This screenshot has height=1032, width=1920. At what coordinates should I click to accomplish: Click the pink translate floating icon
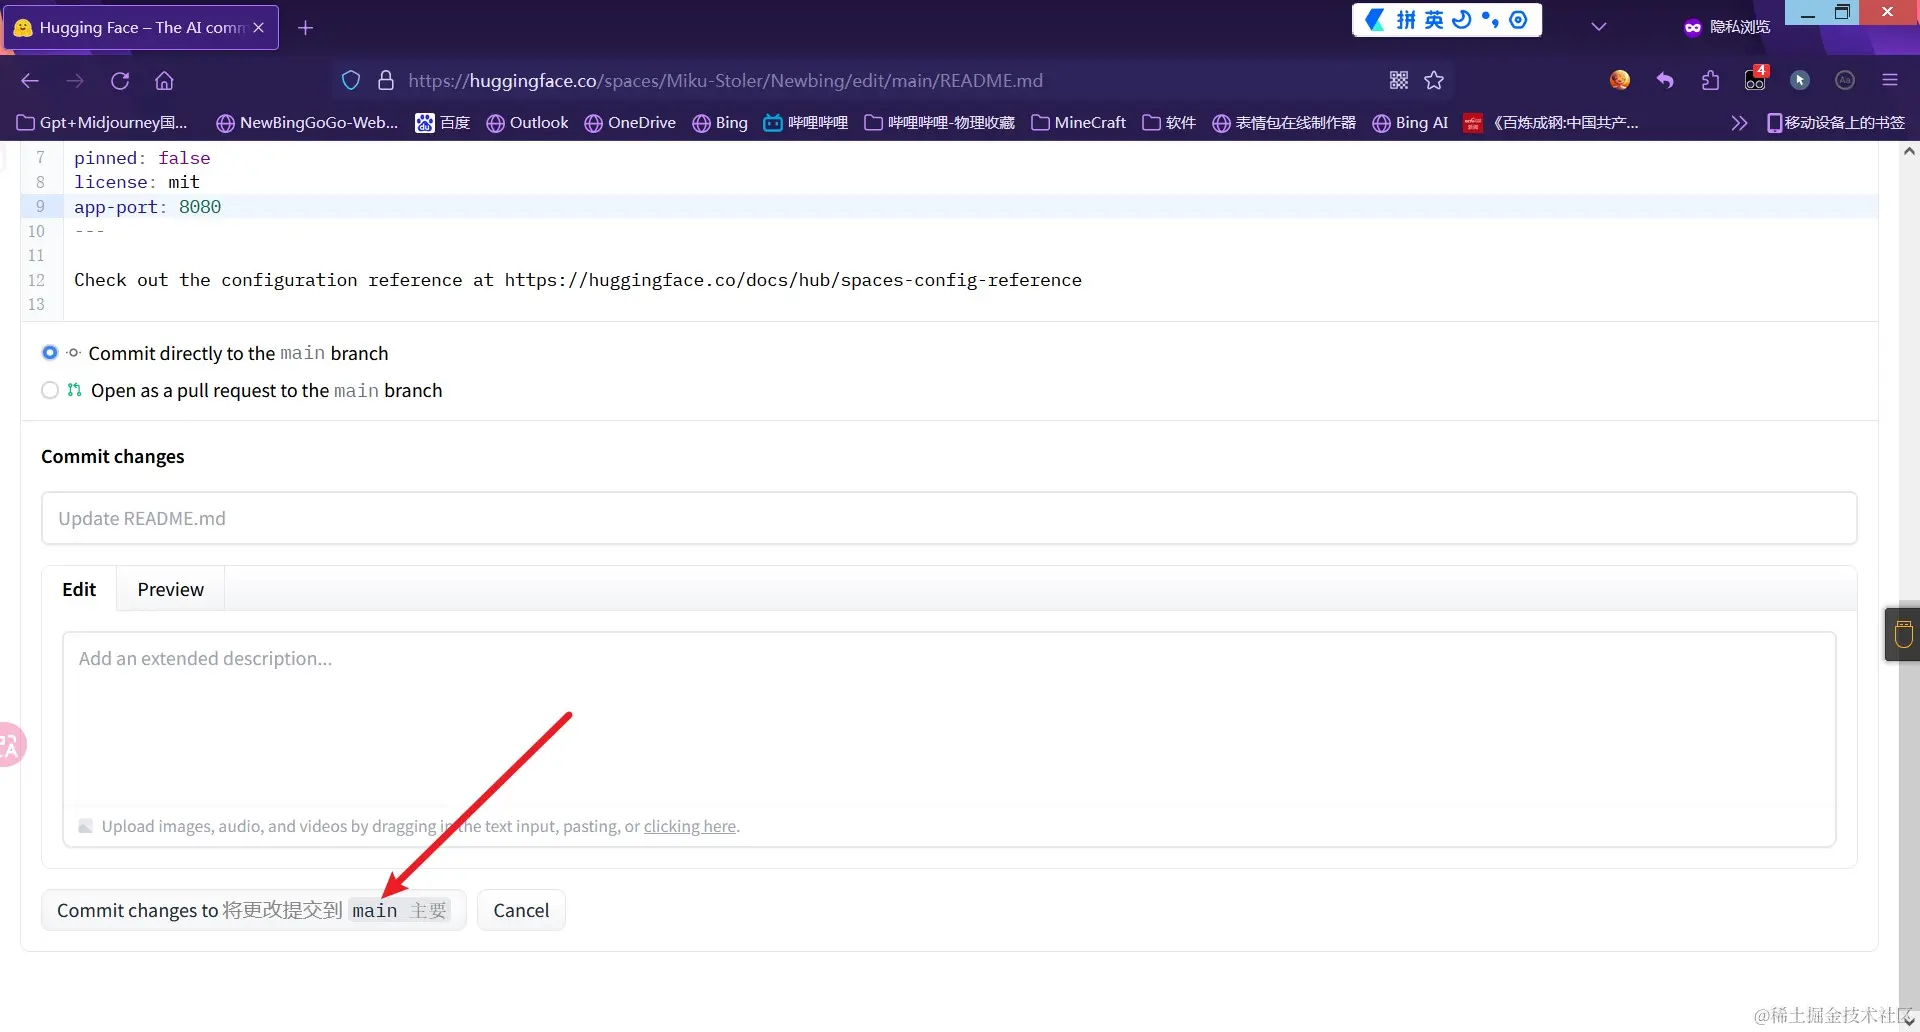pyautogui.click(x=10, y=745)
